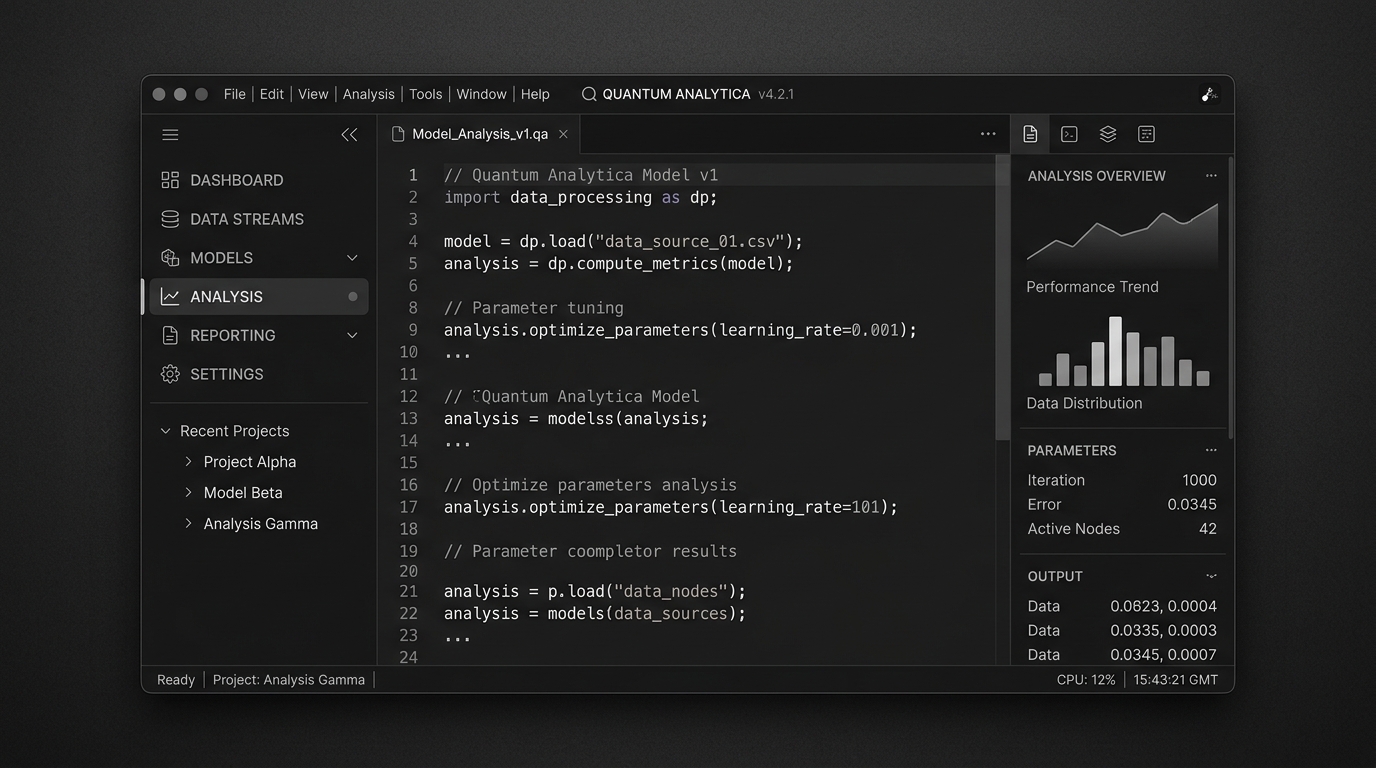
Task: Select the Model_Analysis_v1.qa tab
Action: pyautogui.click(x=479, y=134)
